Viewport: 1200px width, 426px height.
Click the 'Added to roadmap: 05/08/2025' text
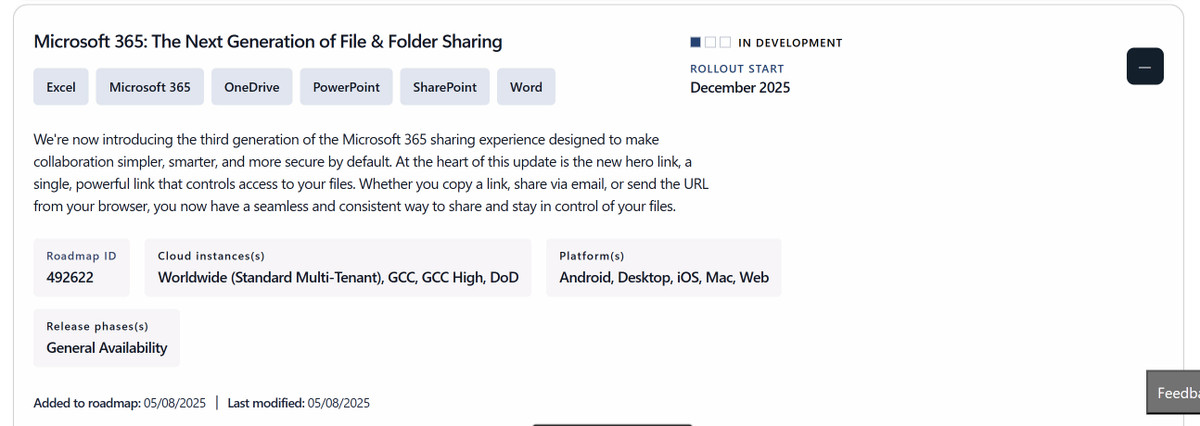(120, 403)
